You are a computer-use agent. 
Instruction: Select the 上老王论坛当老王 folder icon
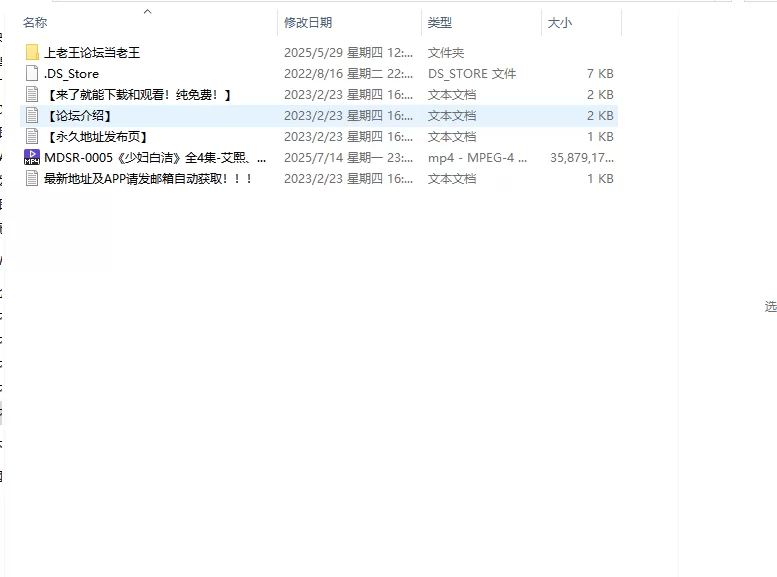coord(32,53)
